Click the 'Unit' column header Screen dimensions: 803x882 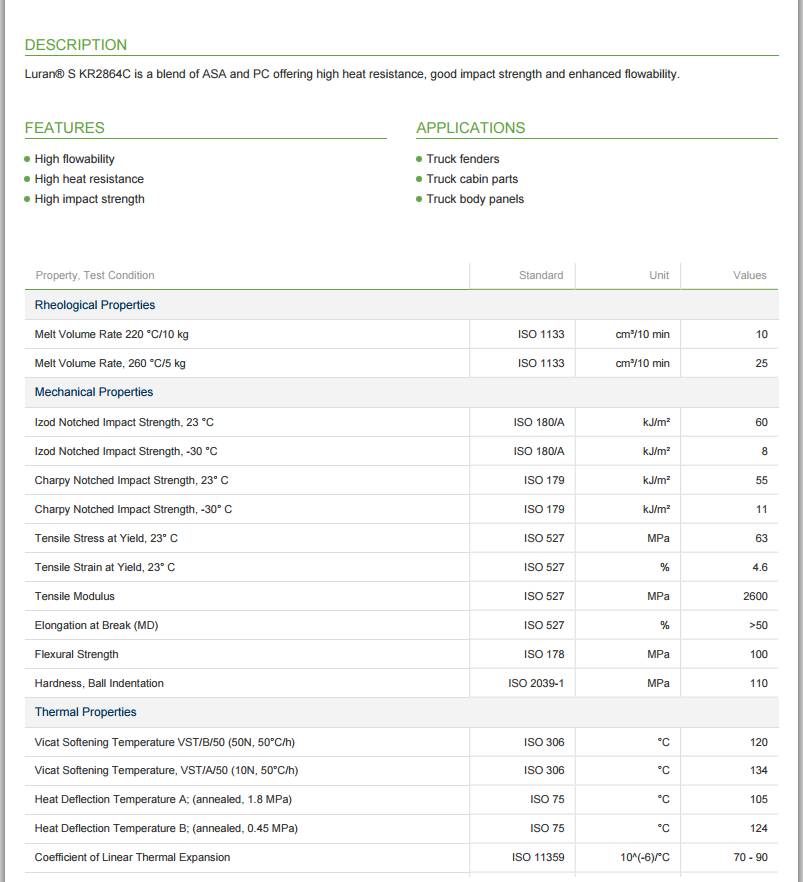[x=658, y=275]
